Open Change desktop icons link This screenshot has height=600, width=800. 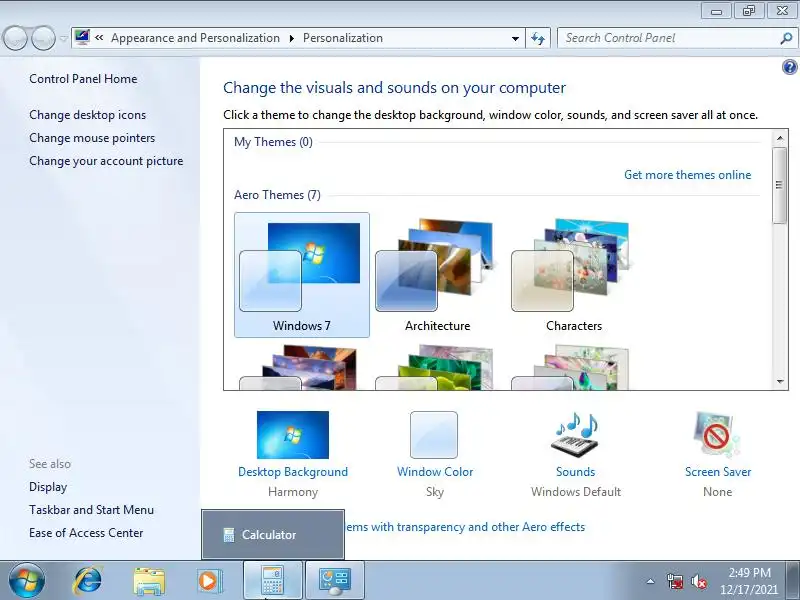pos(87,115)
